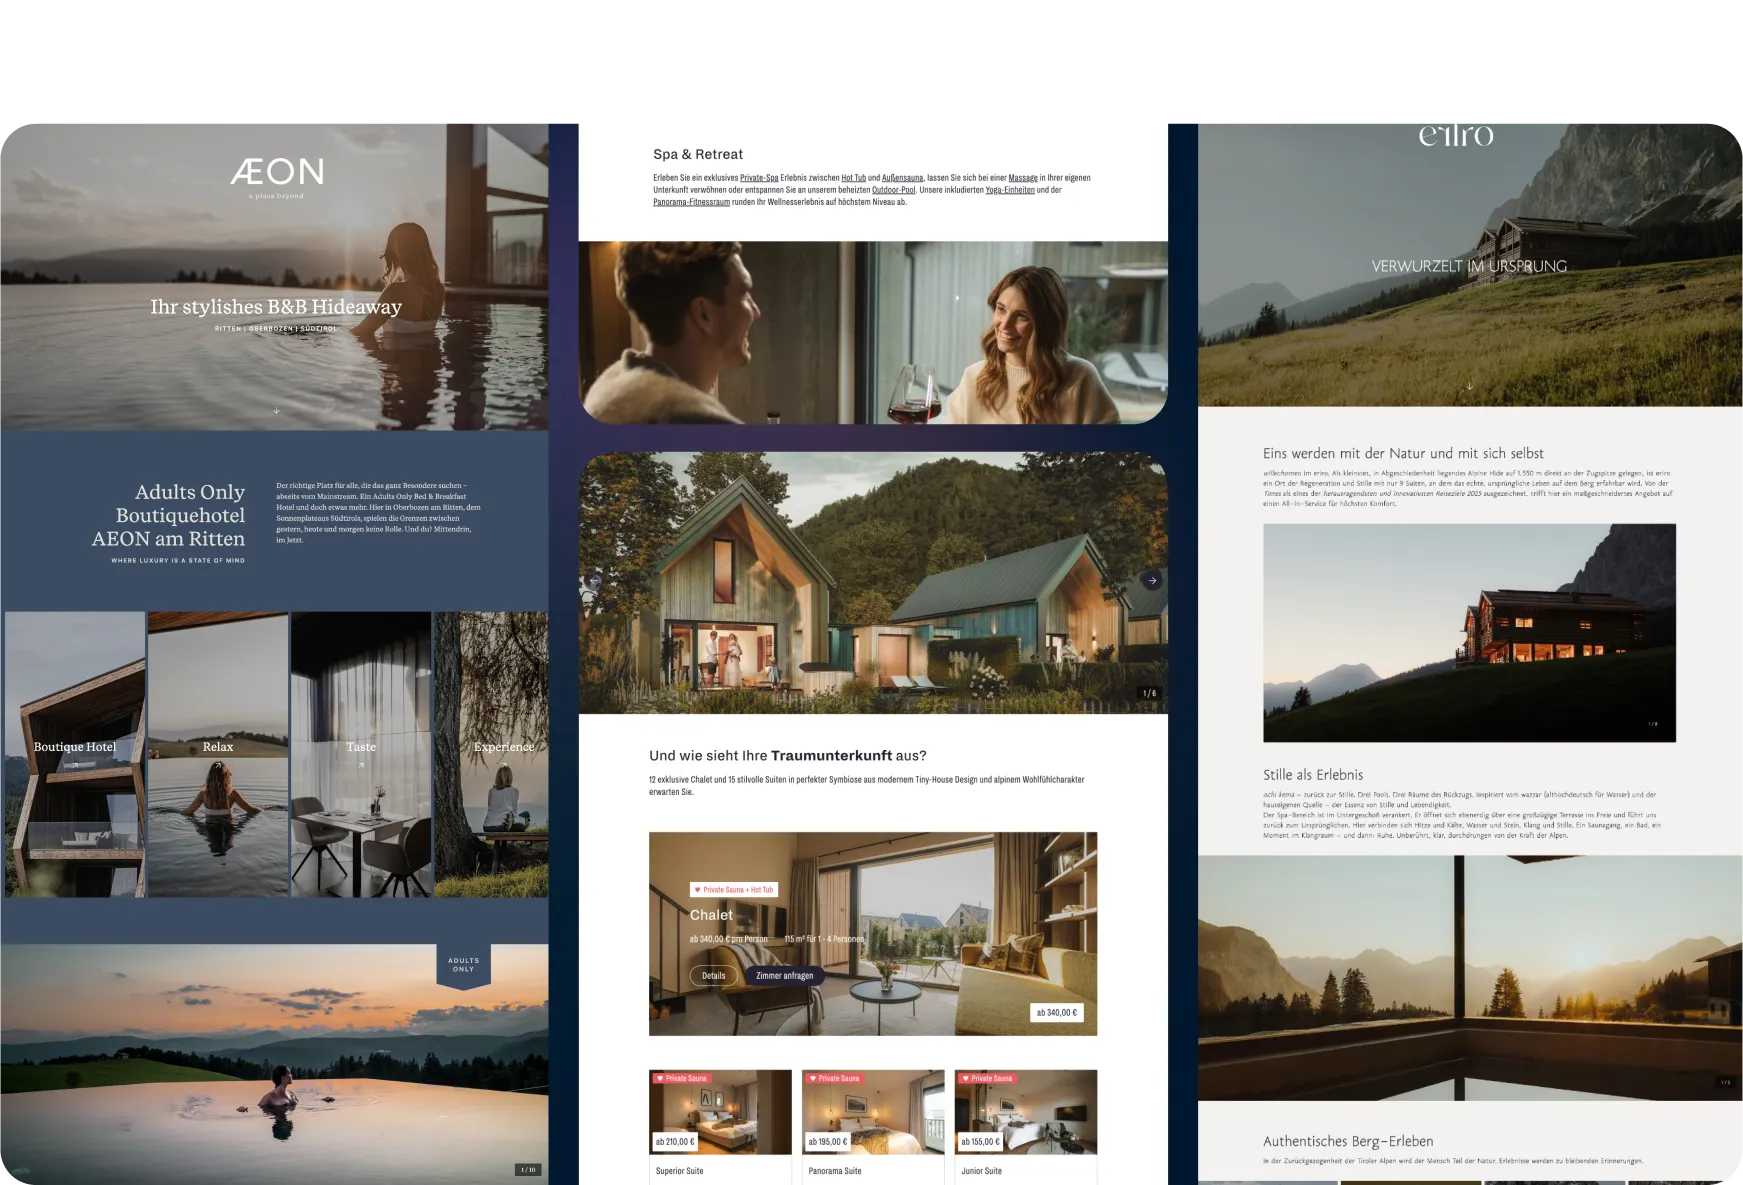Click the 'Stille als Erlebnis' heading
1743x1185 pixels.
click(x=1313, y=775)
